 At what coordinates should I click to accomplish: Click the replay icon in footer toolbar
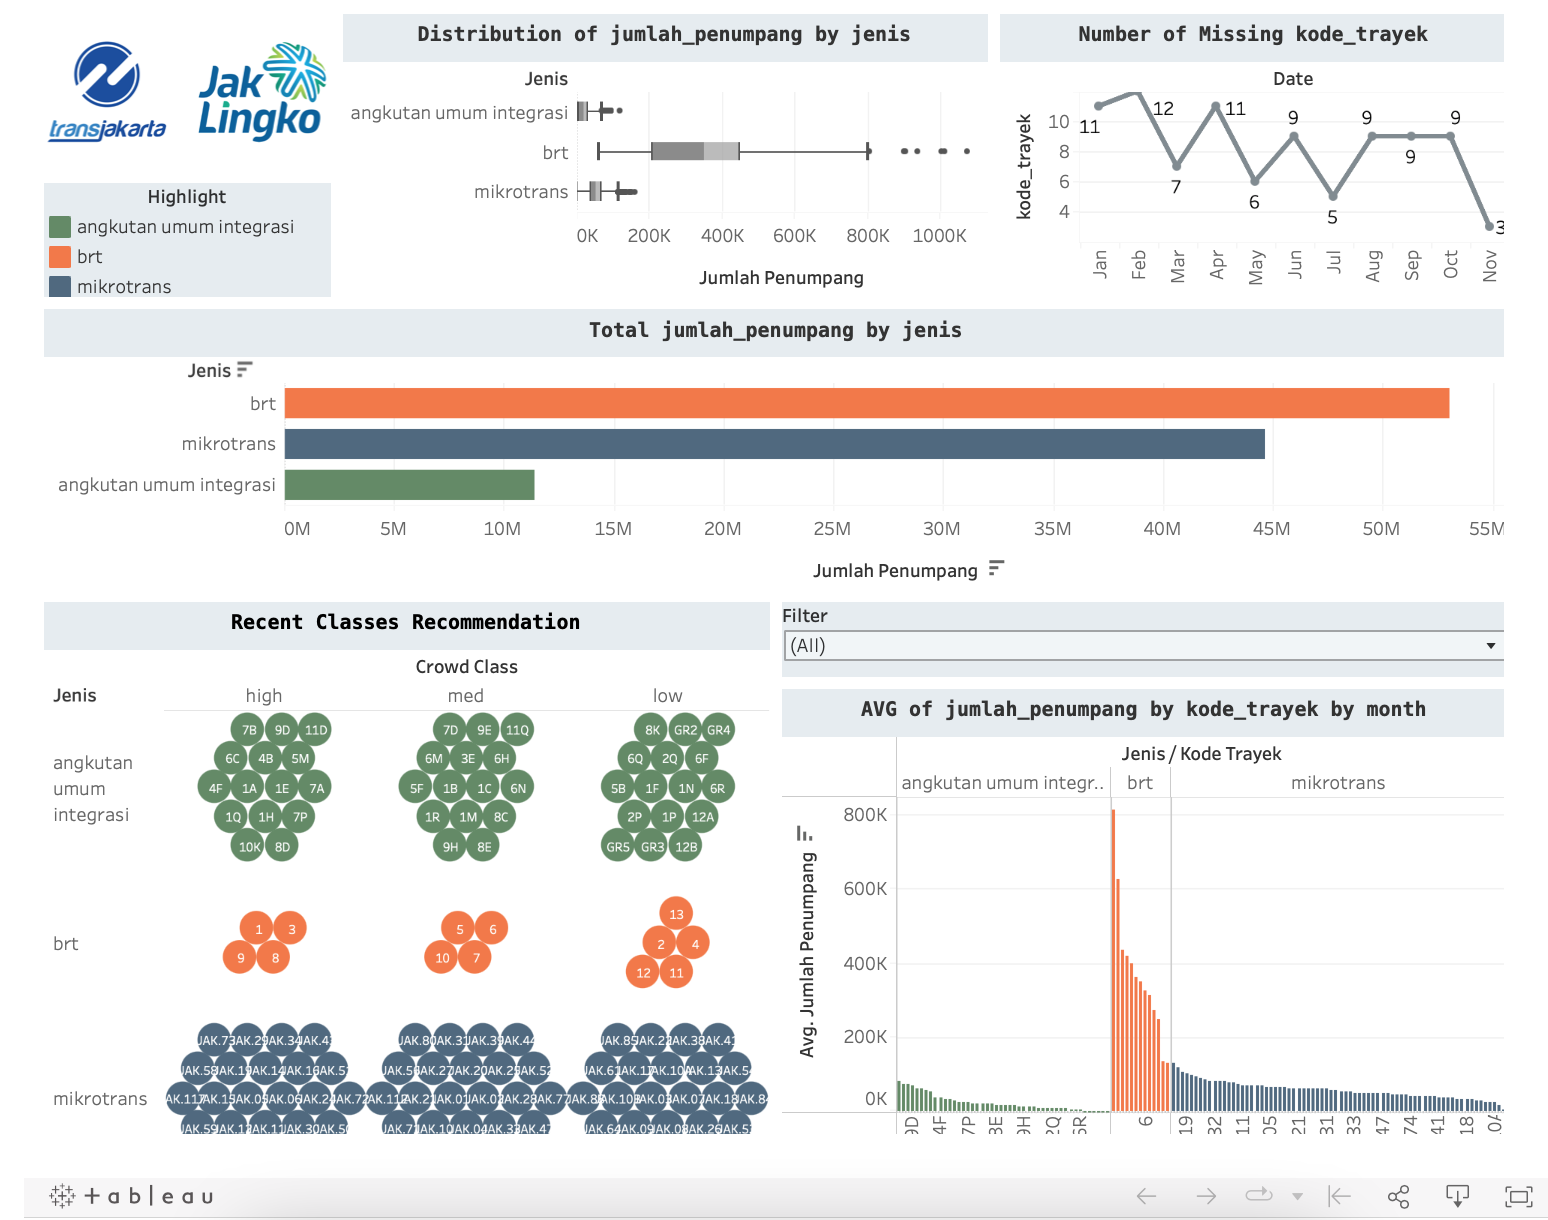click(x=1259, y=1195)
